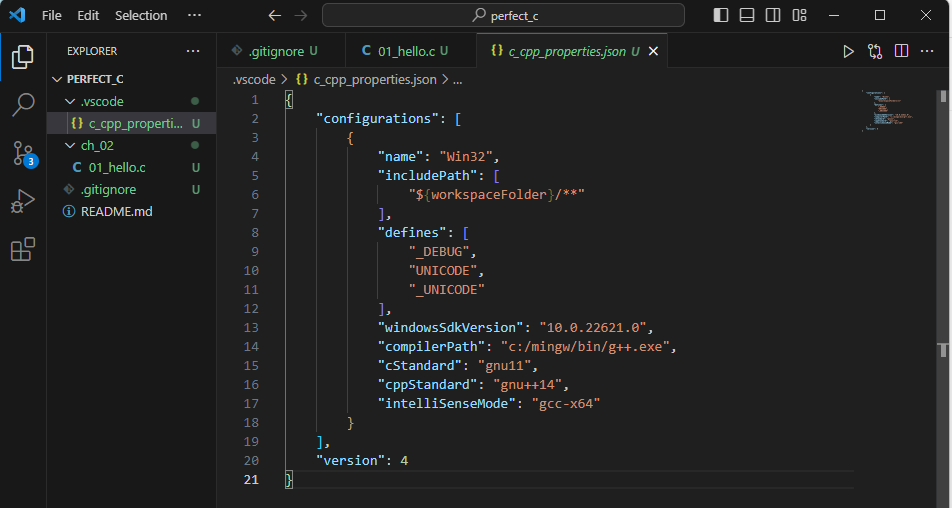
Task: Click the "c:/mingw/bin/g++.exe" compiler path value
Action: pyautogui.click(x=585, y=347)
